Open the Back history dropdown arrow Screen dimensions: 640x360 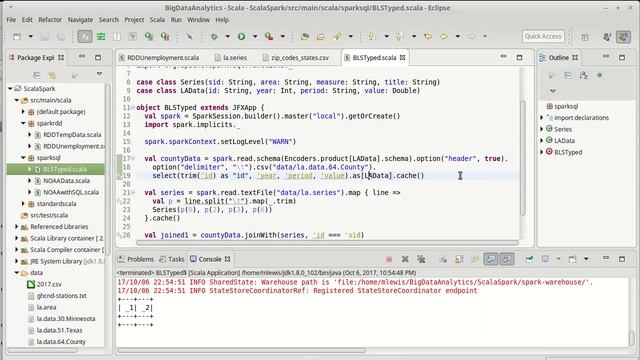click(x=458, y=36)
